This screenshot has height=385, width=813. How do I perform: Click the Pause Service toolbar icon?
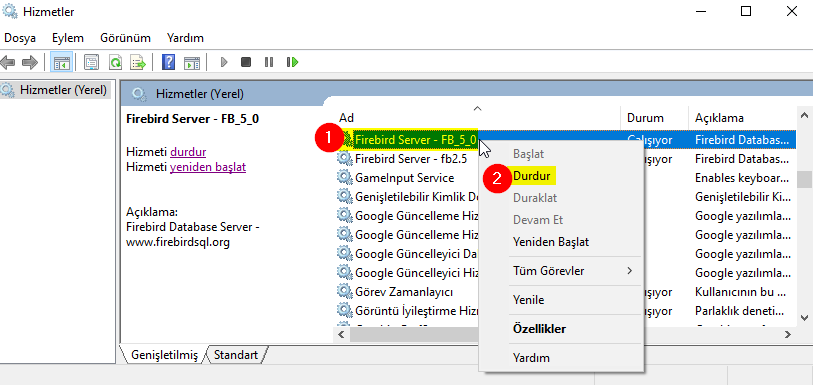click(x=269, y=63)
